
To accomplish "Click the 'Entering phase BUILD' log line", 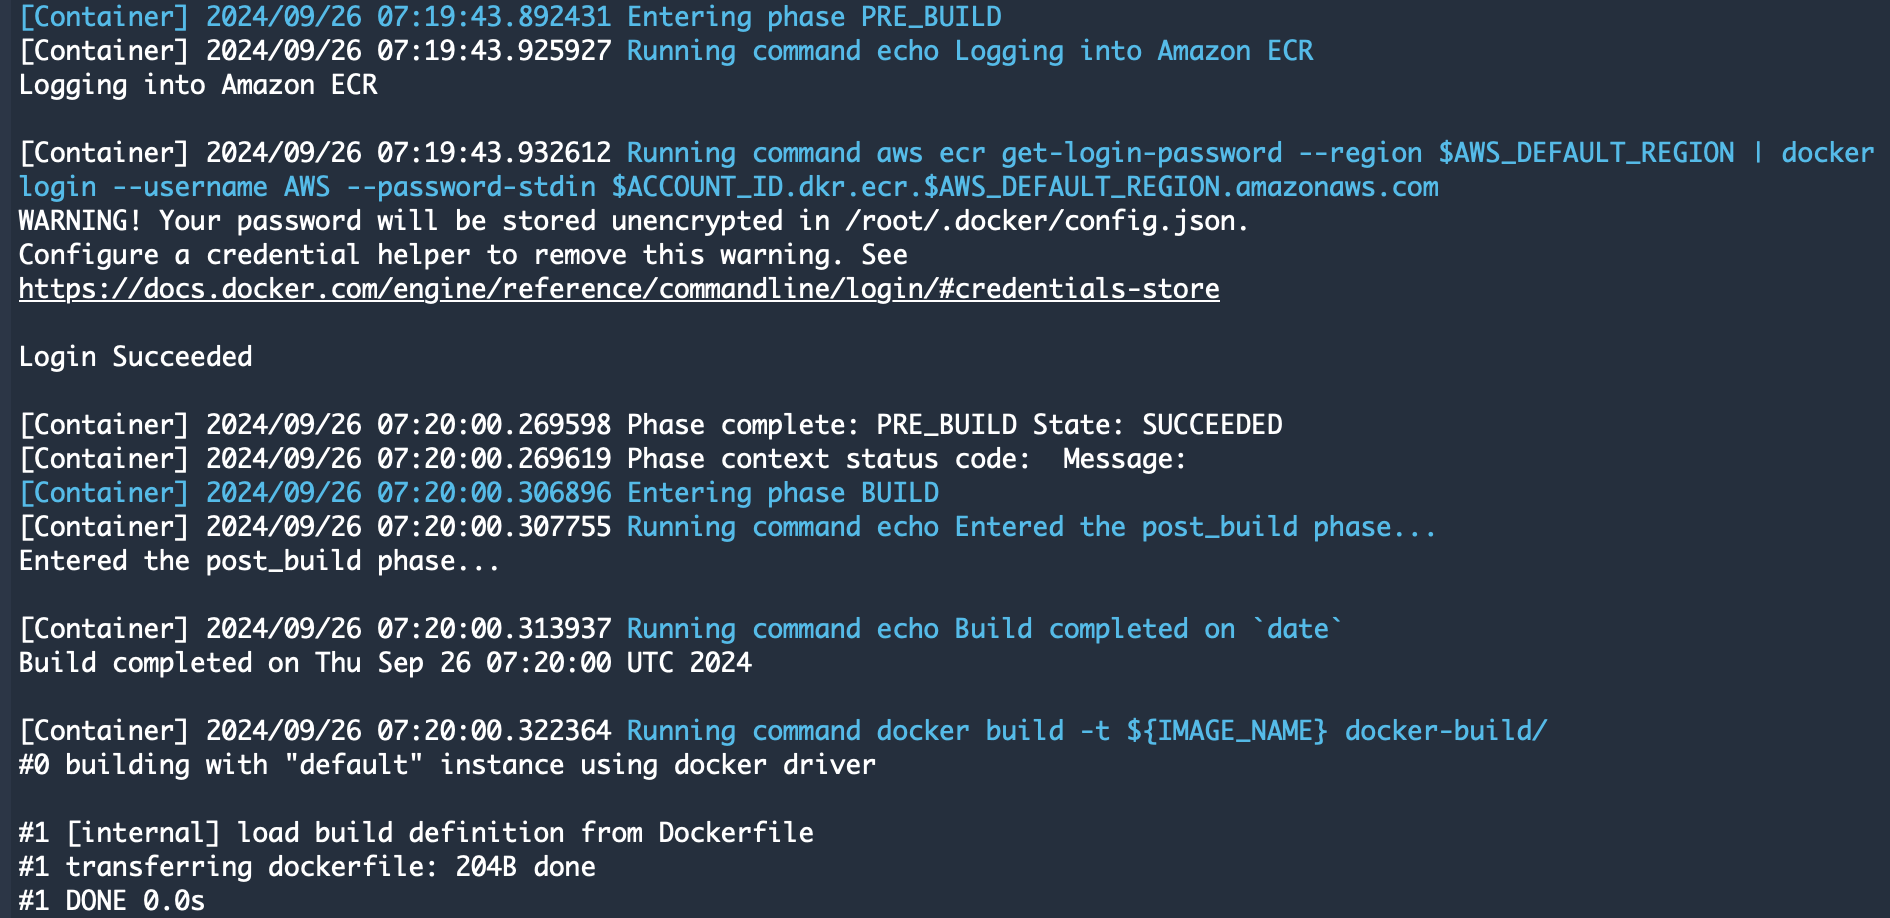I will coord(479,493).
